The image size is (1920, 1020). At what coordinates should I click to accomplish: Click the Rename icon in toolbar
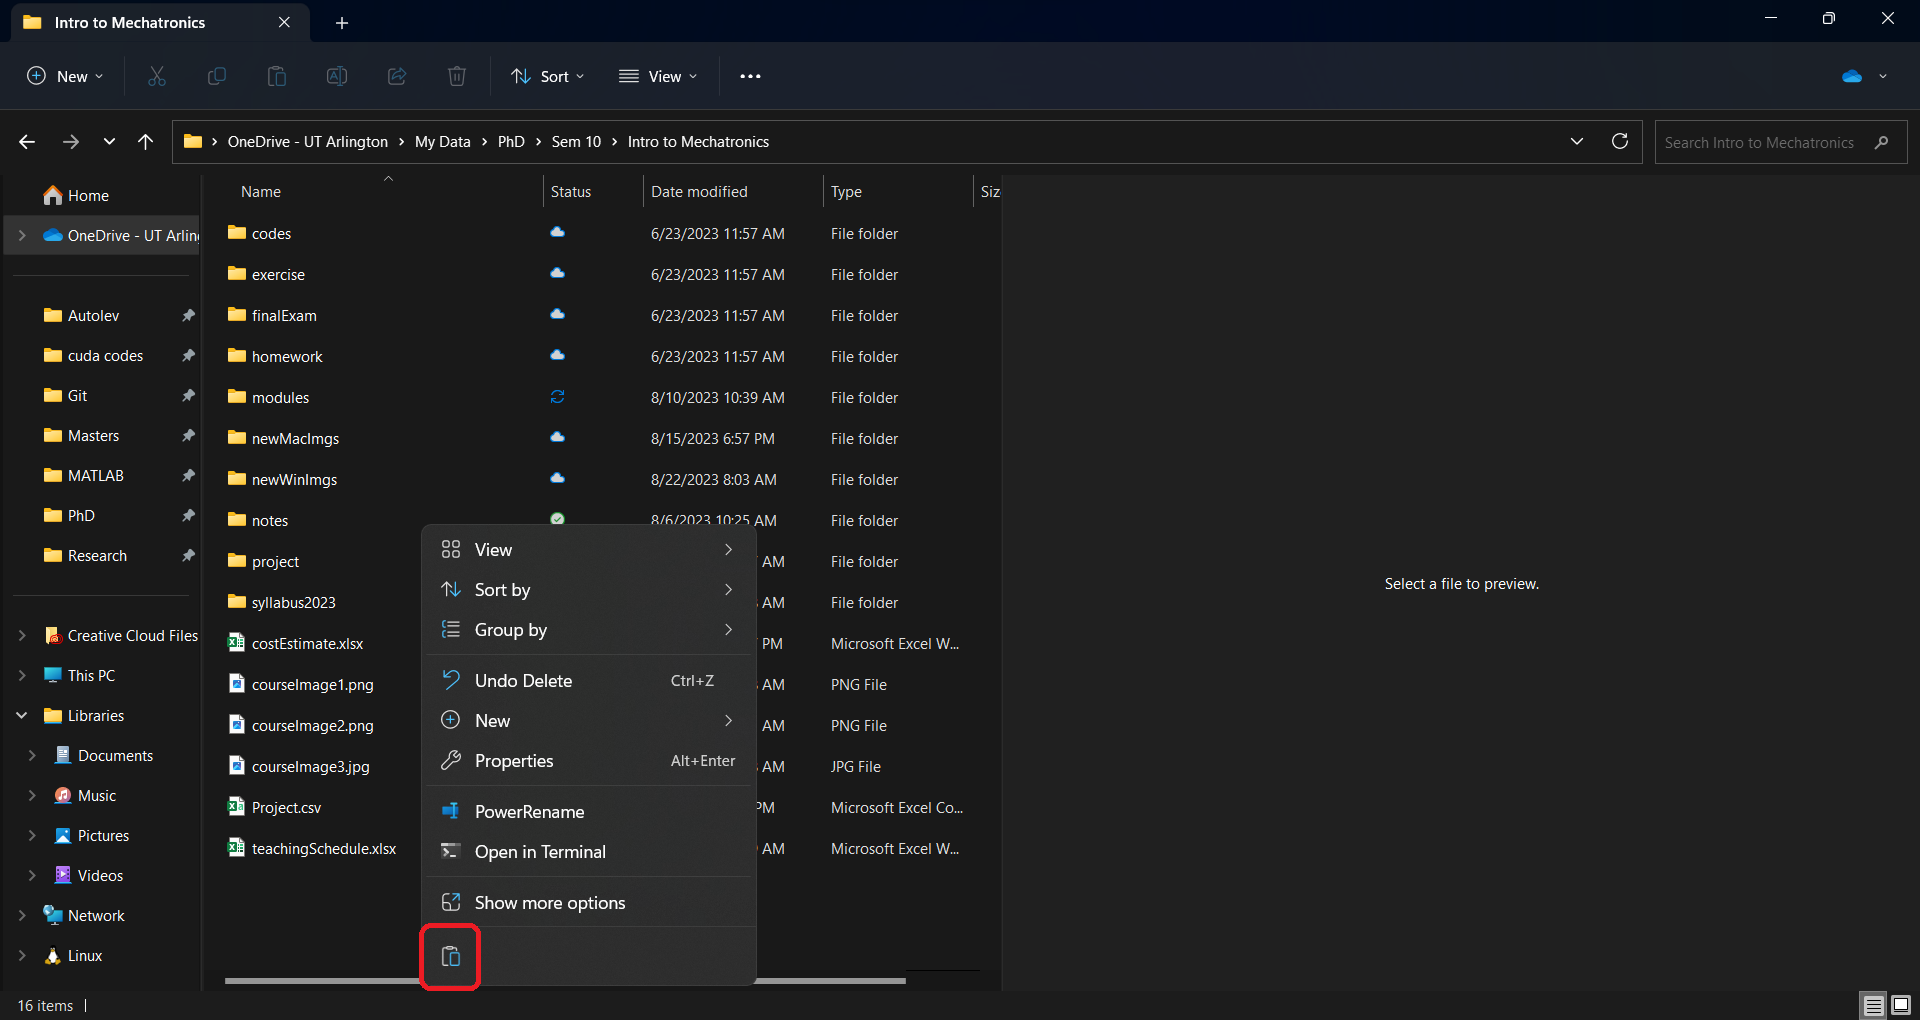337,76
